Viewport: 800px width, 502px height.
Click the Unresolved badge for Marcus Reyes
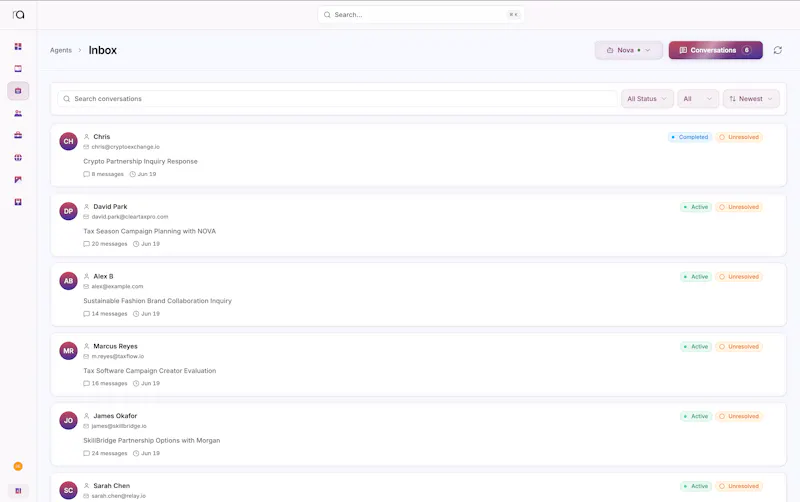pos(739,347)
